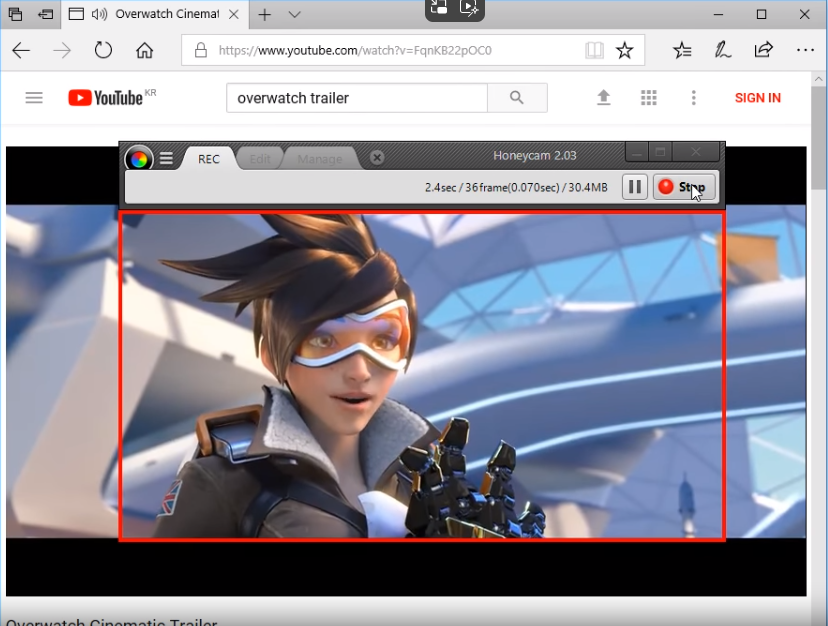Go back in the browser

22,51
